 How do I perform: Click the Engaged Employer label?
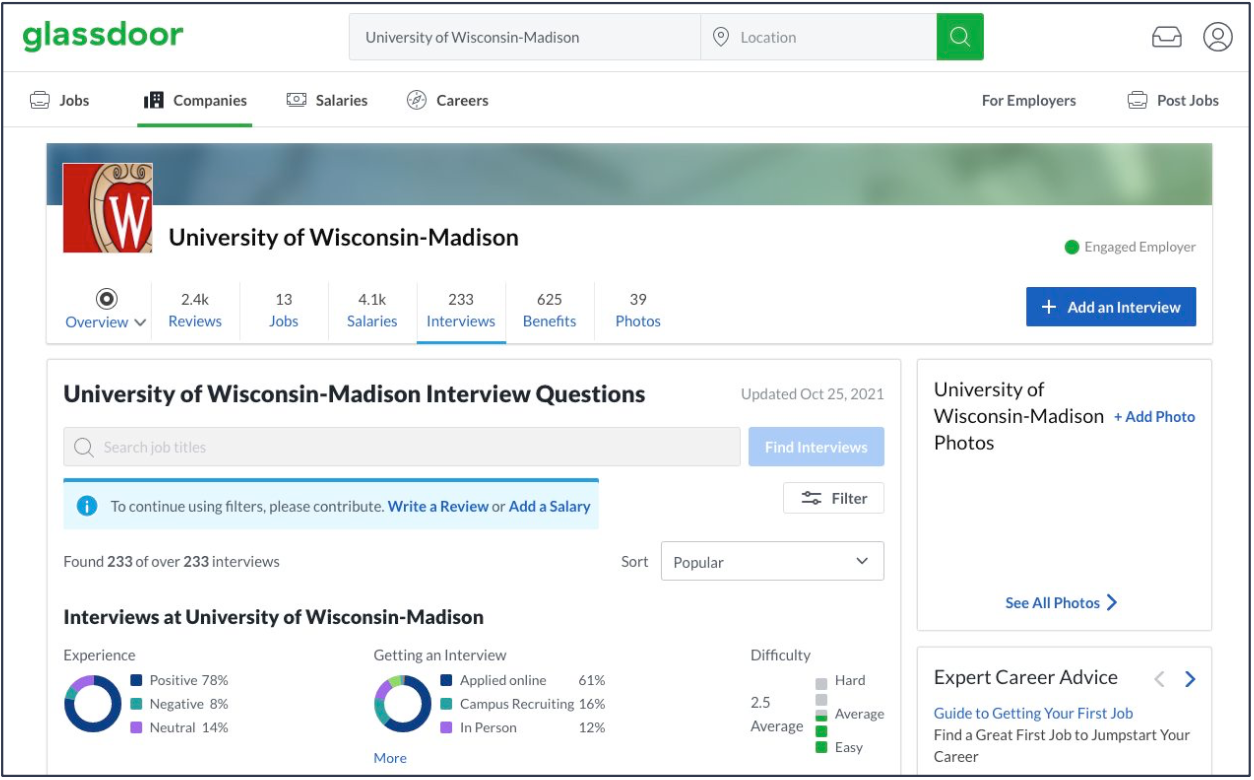(x=1140, y=247)
